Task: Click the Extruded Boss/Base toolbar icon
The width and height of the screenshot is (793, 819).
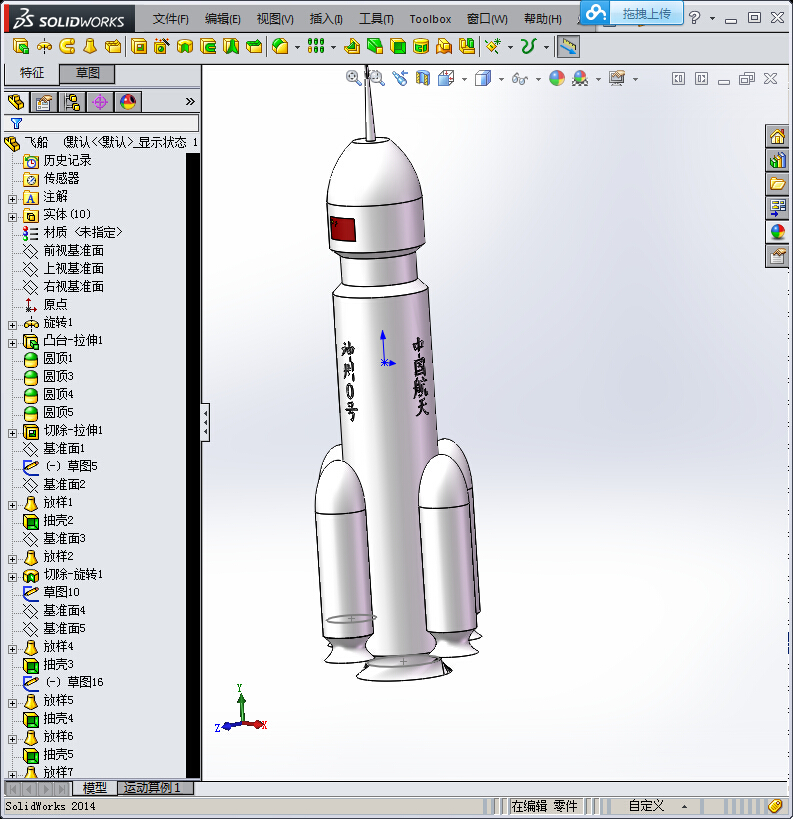Action: (20, 46)
